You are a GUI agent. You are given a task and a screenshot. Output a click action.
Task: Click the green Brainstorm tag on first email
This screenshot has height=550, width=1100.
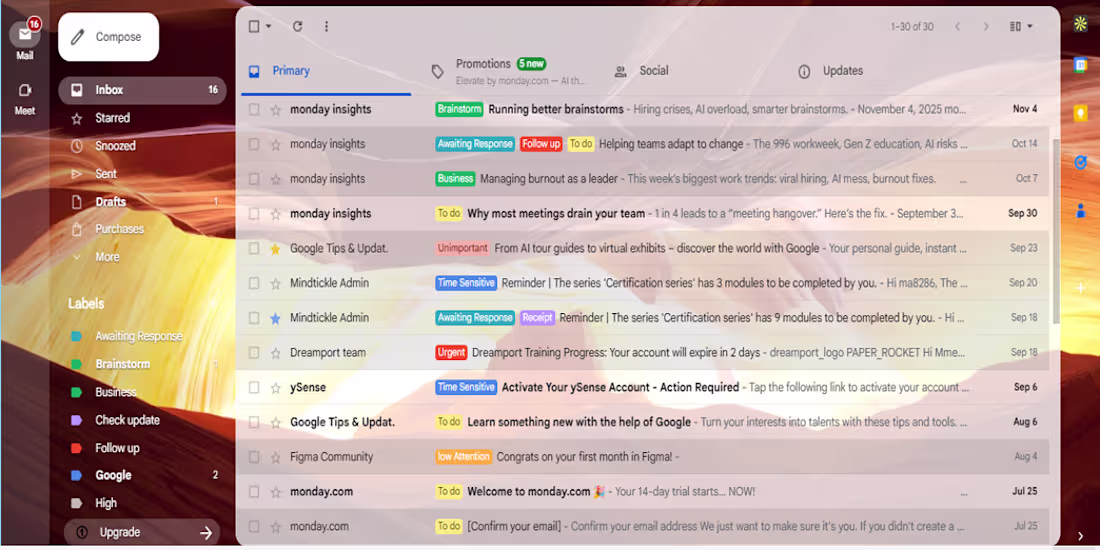pos(459,109)
